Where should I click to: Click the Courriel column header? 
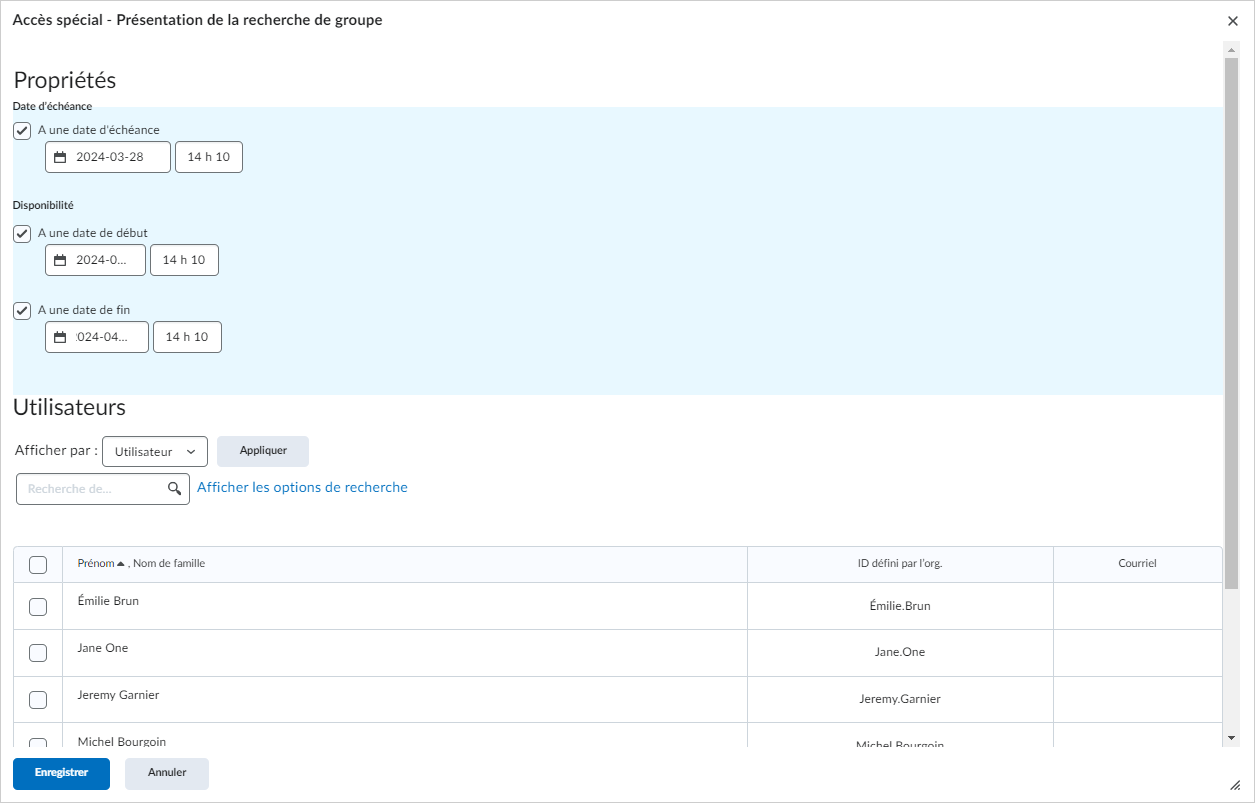[x=1137, y=564]
